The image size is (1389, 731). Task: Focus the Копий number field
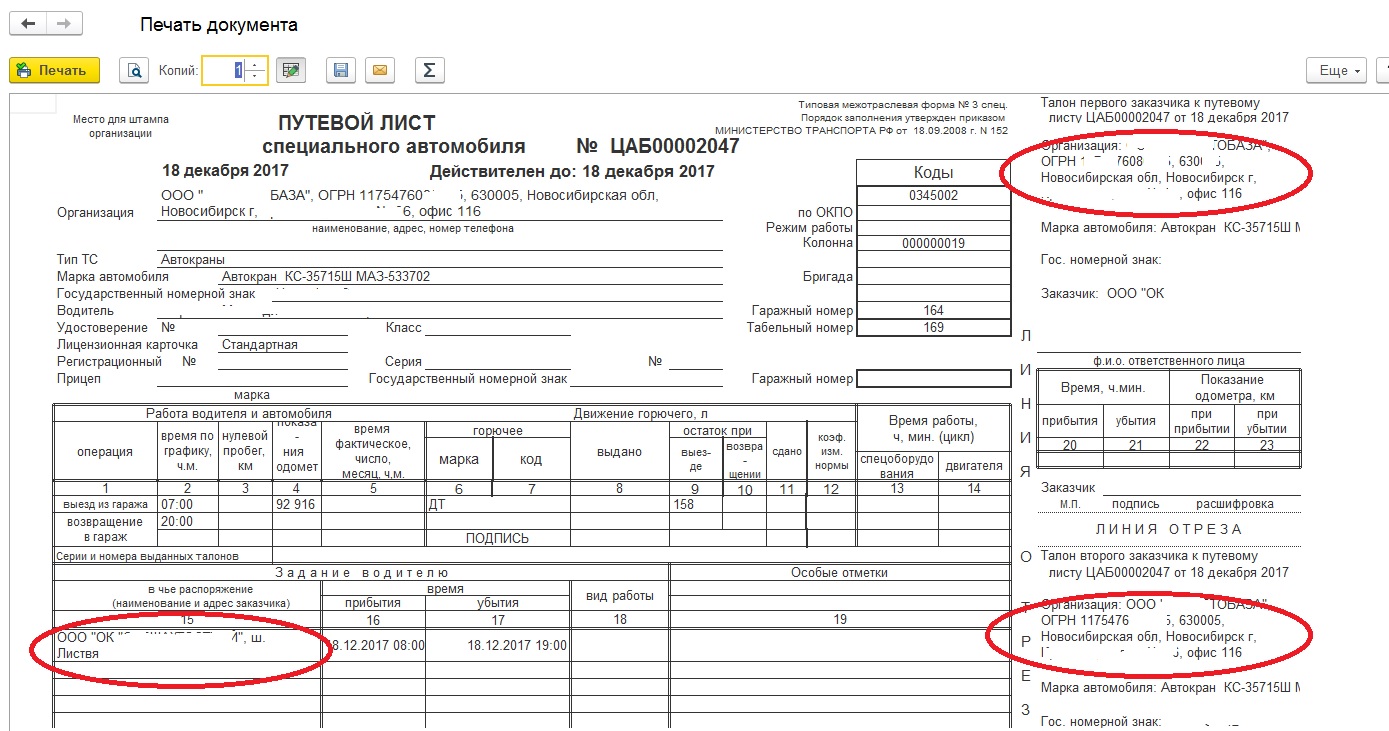[x=223, y=70]
